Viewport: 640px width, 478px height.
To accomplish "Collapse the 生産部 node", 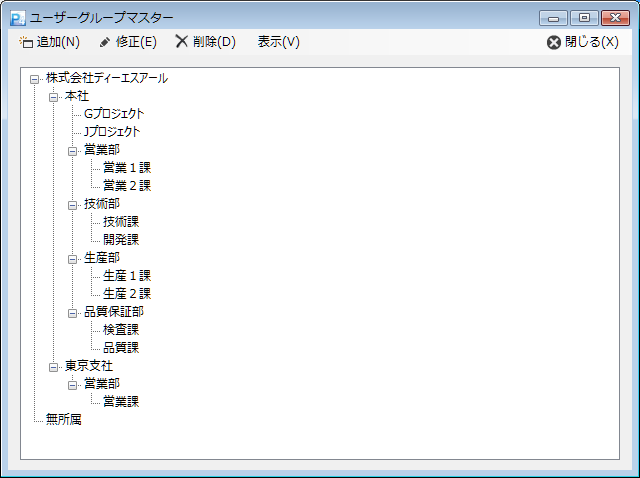I will [73, 259].
